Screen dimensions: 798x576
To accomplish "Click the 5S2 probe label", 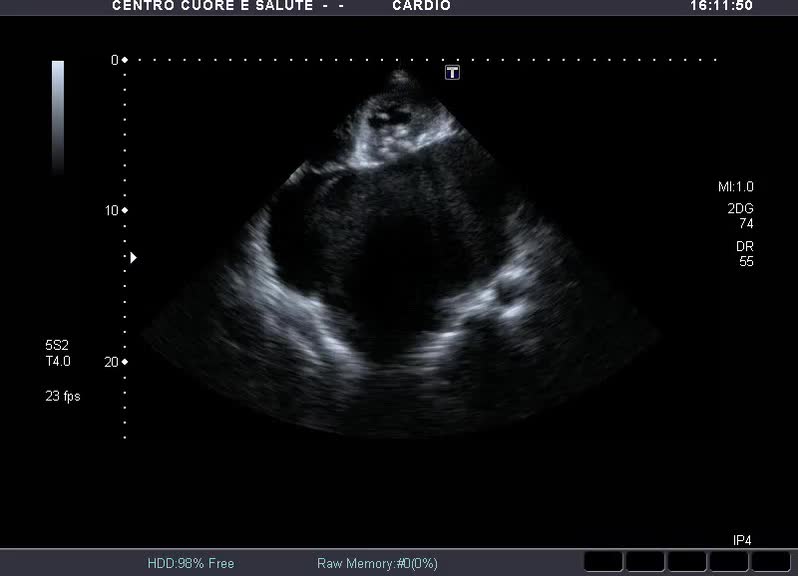I will tap(57, 346).
